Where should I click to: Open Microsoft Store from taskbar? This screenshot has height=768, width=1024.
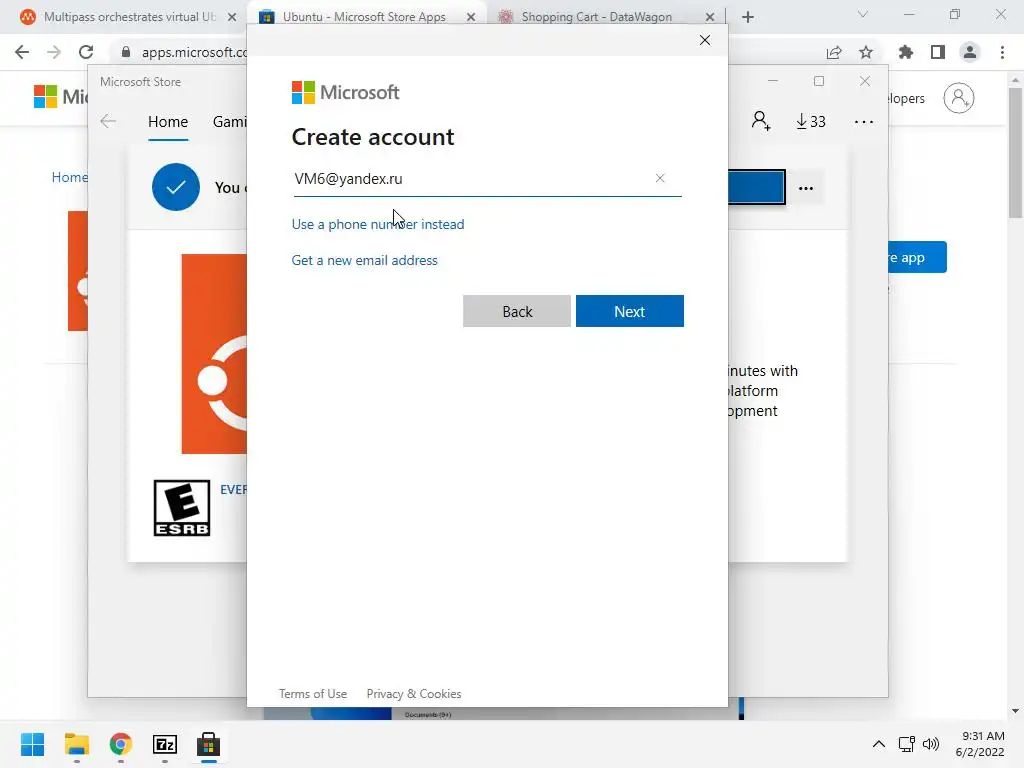208,744
